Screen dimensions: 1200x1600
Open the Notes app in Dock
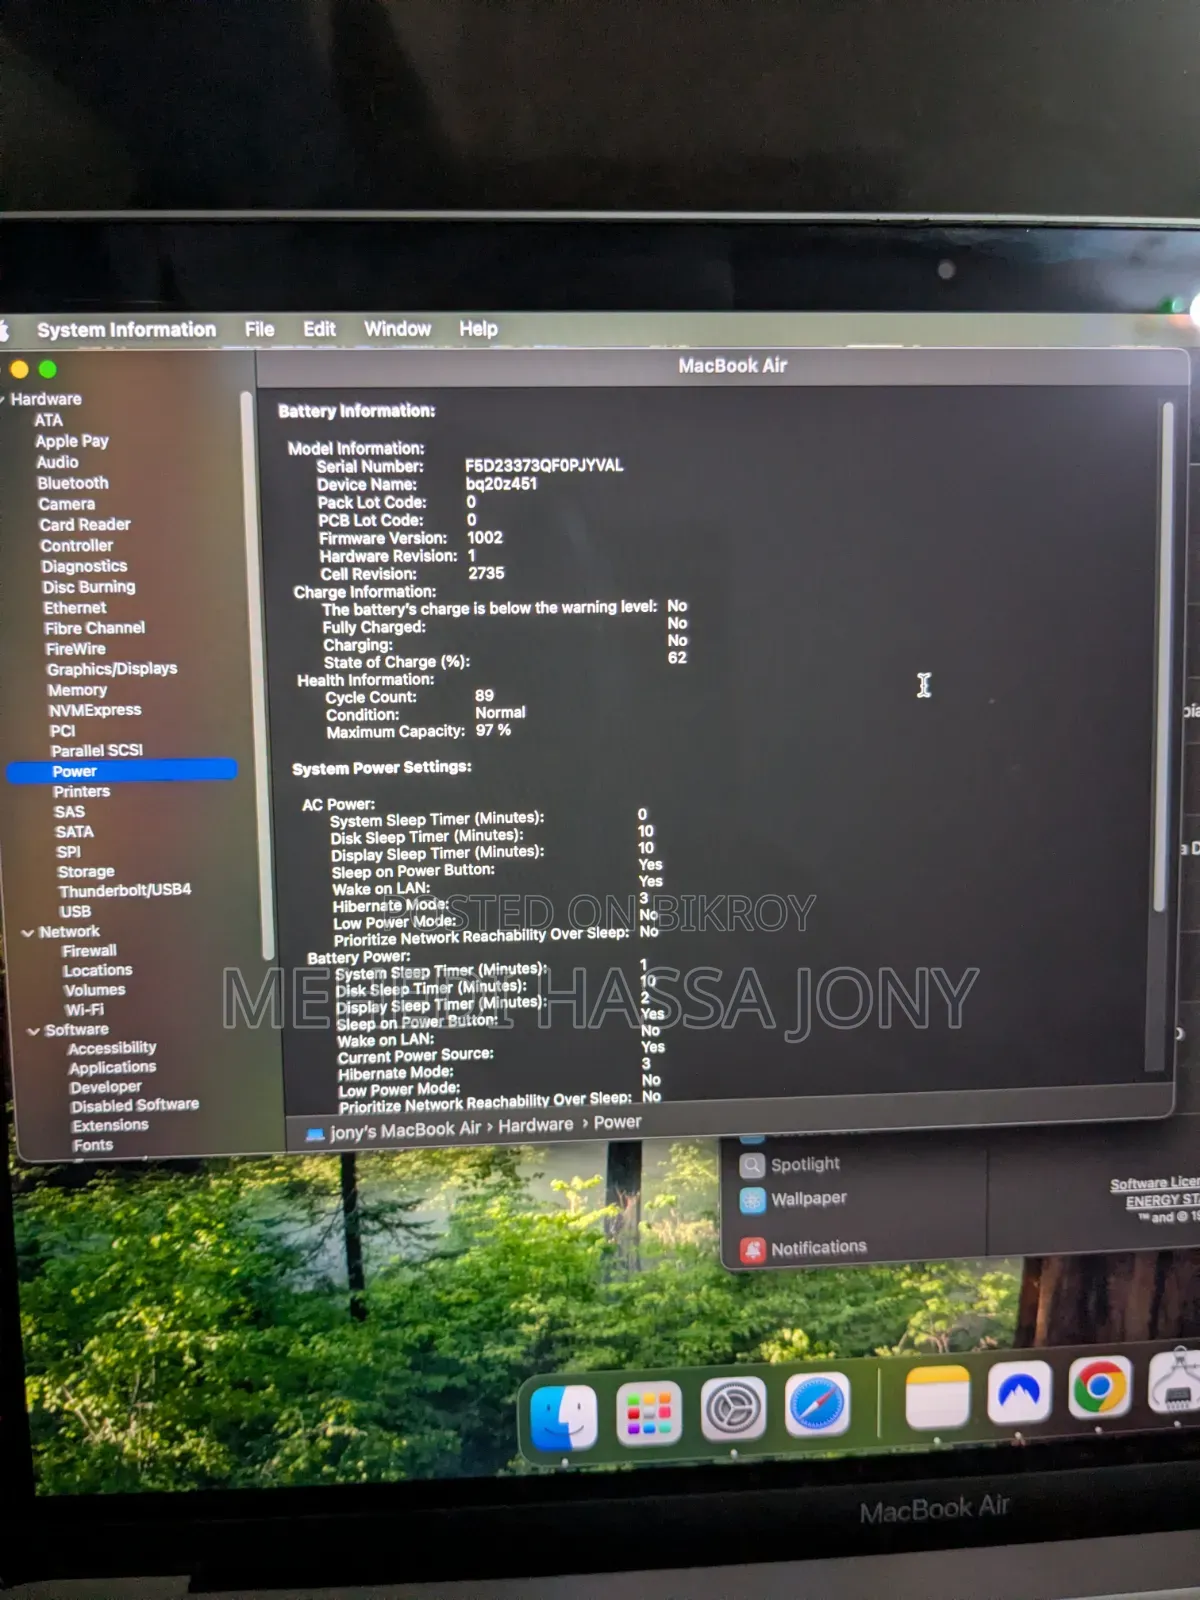click(937, 1396)
